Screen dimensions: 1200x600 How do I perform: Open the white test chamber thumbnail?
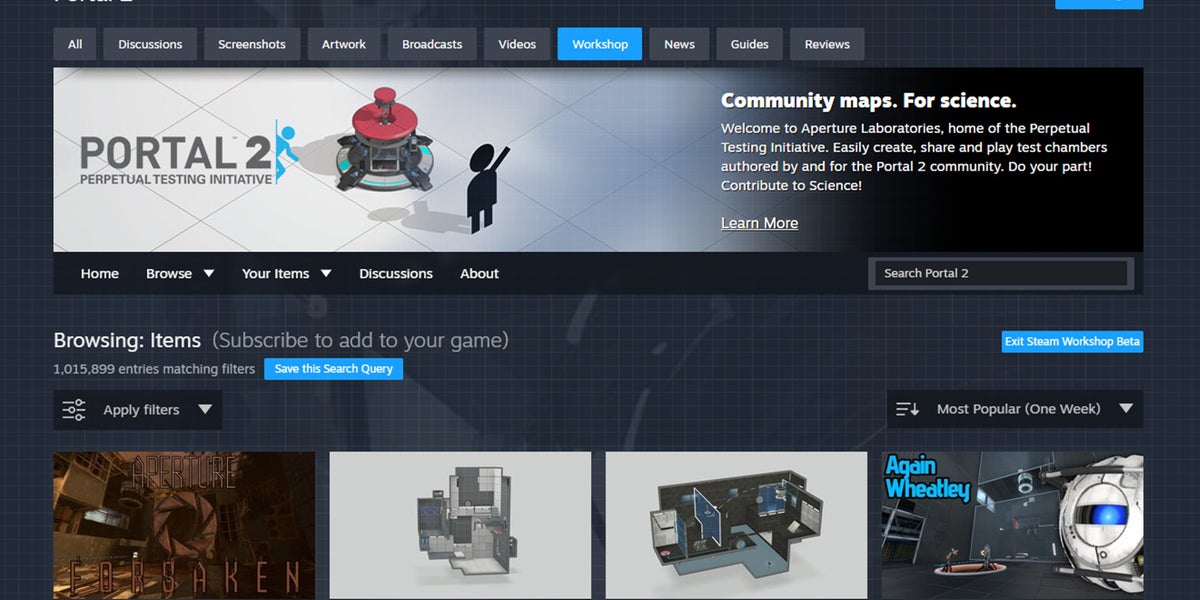click(x=460, y=526)
